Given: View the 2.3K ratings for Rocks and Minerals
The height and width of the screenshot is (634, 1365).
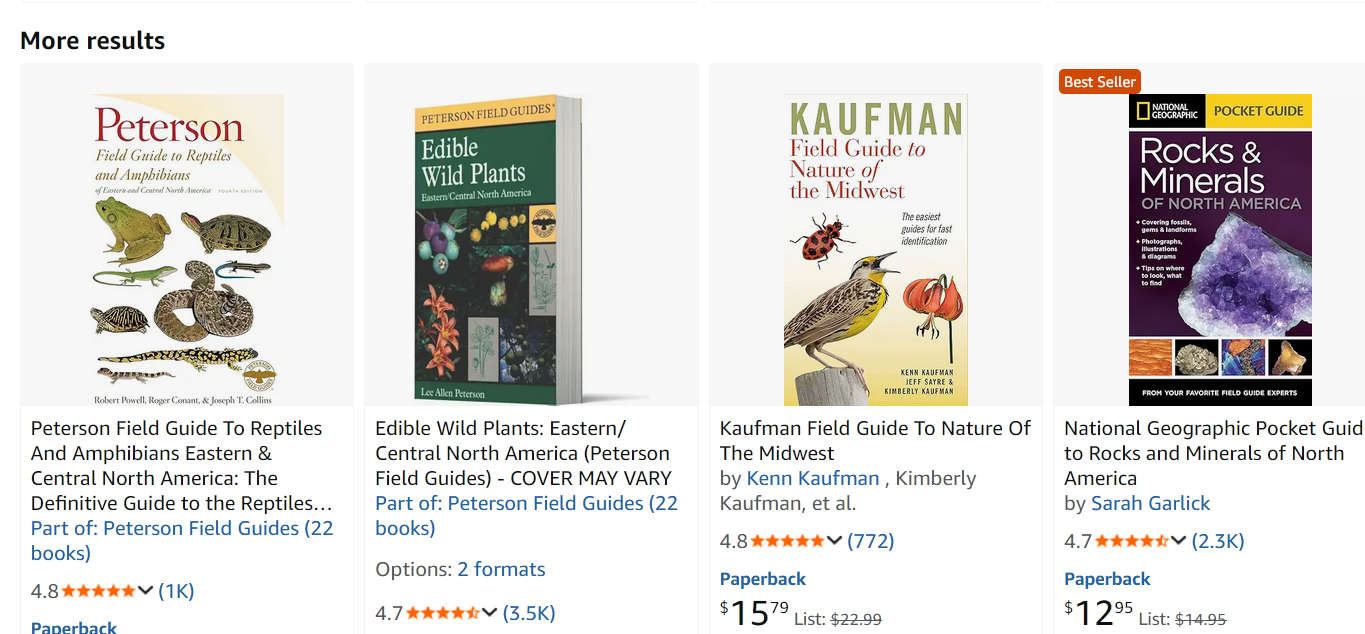Looking at the screenshot, I should 1218,541.
